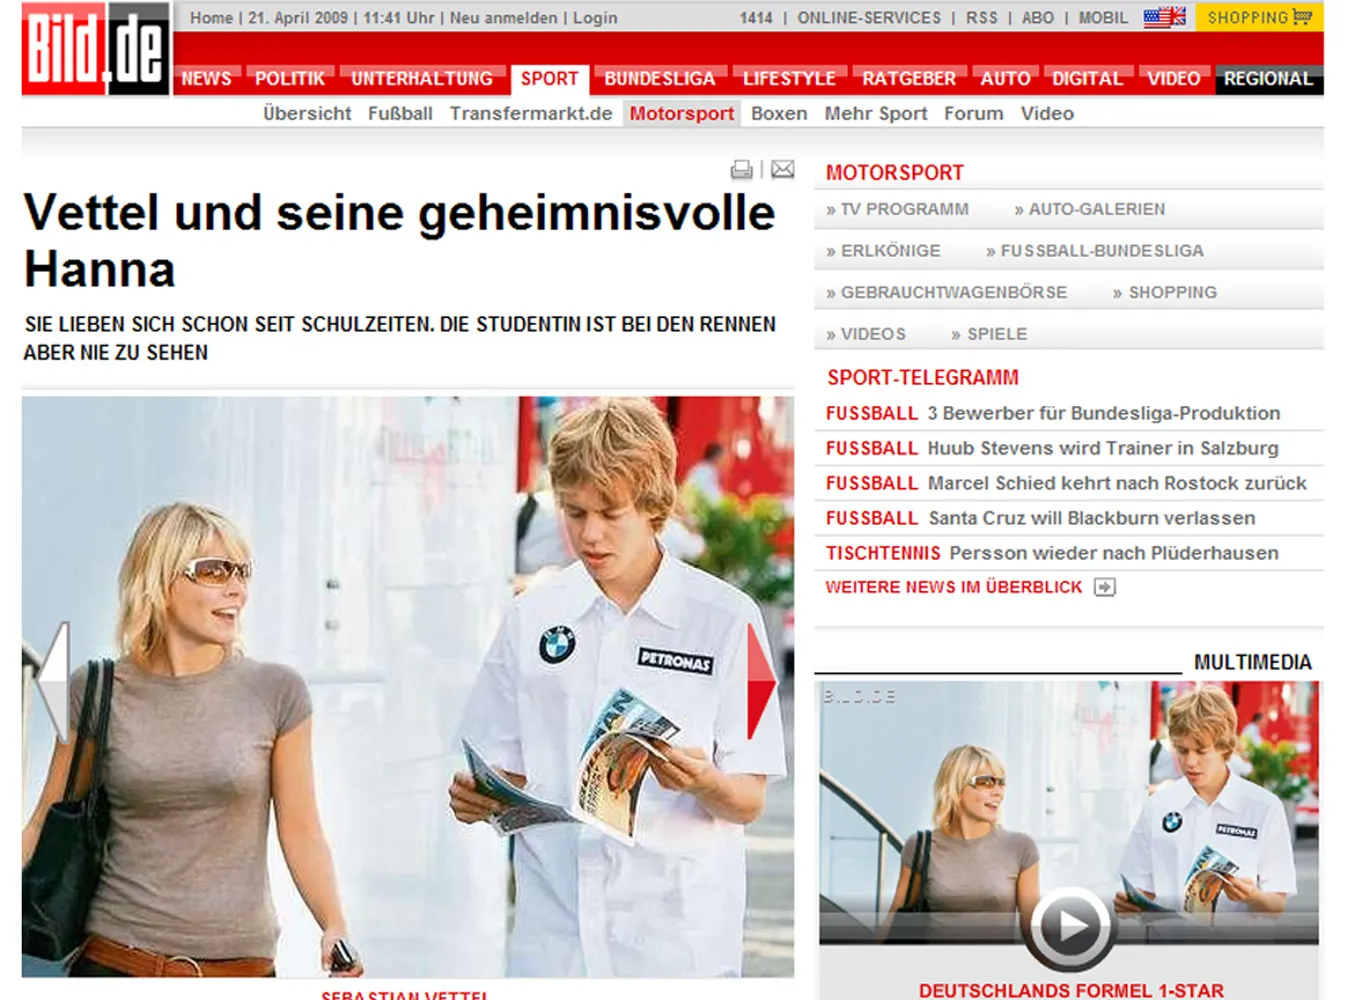The image size is (1350, 1000).
Task: Open the yellow Shopping cart button
Action: click(1259, 17)
